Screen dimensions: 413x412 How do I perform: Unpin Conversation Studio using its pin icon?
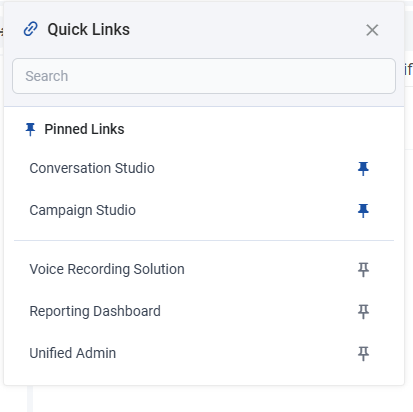[363, 169]
